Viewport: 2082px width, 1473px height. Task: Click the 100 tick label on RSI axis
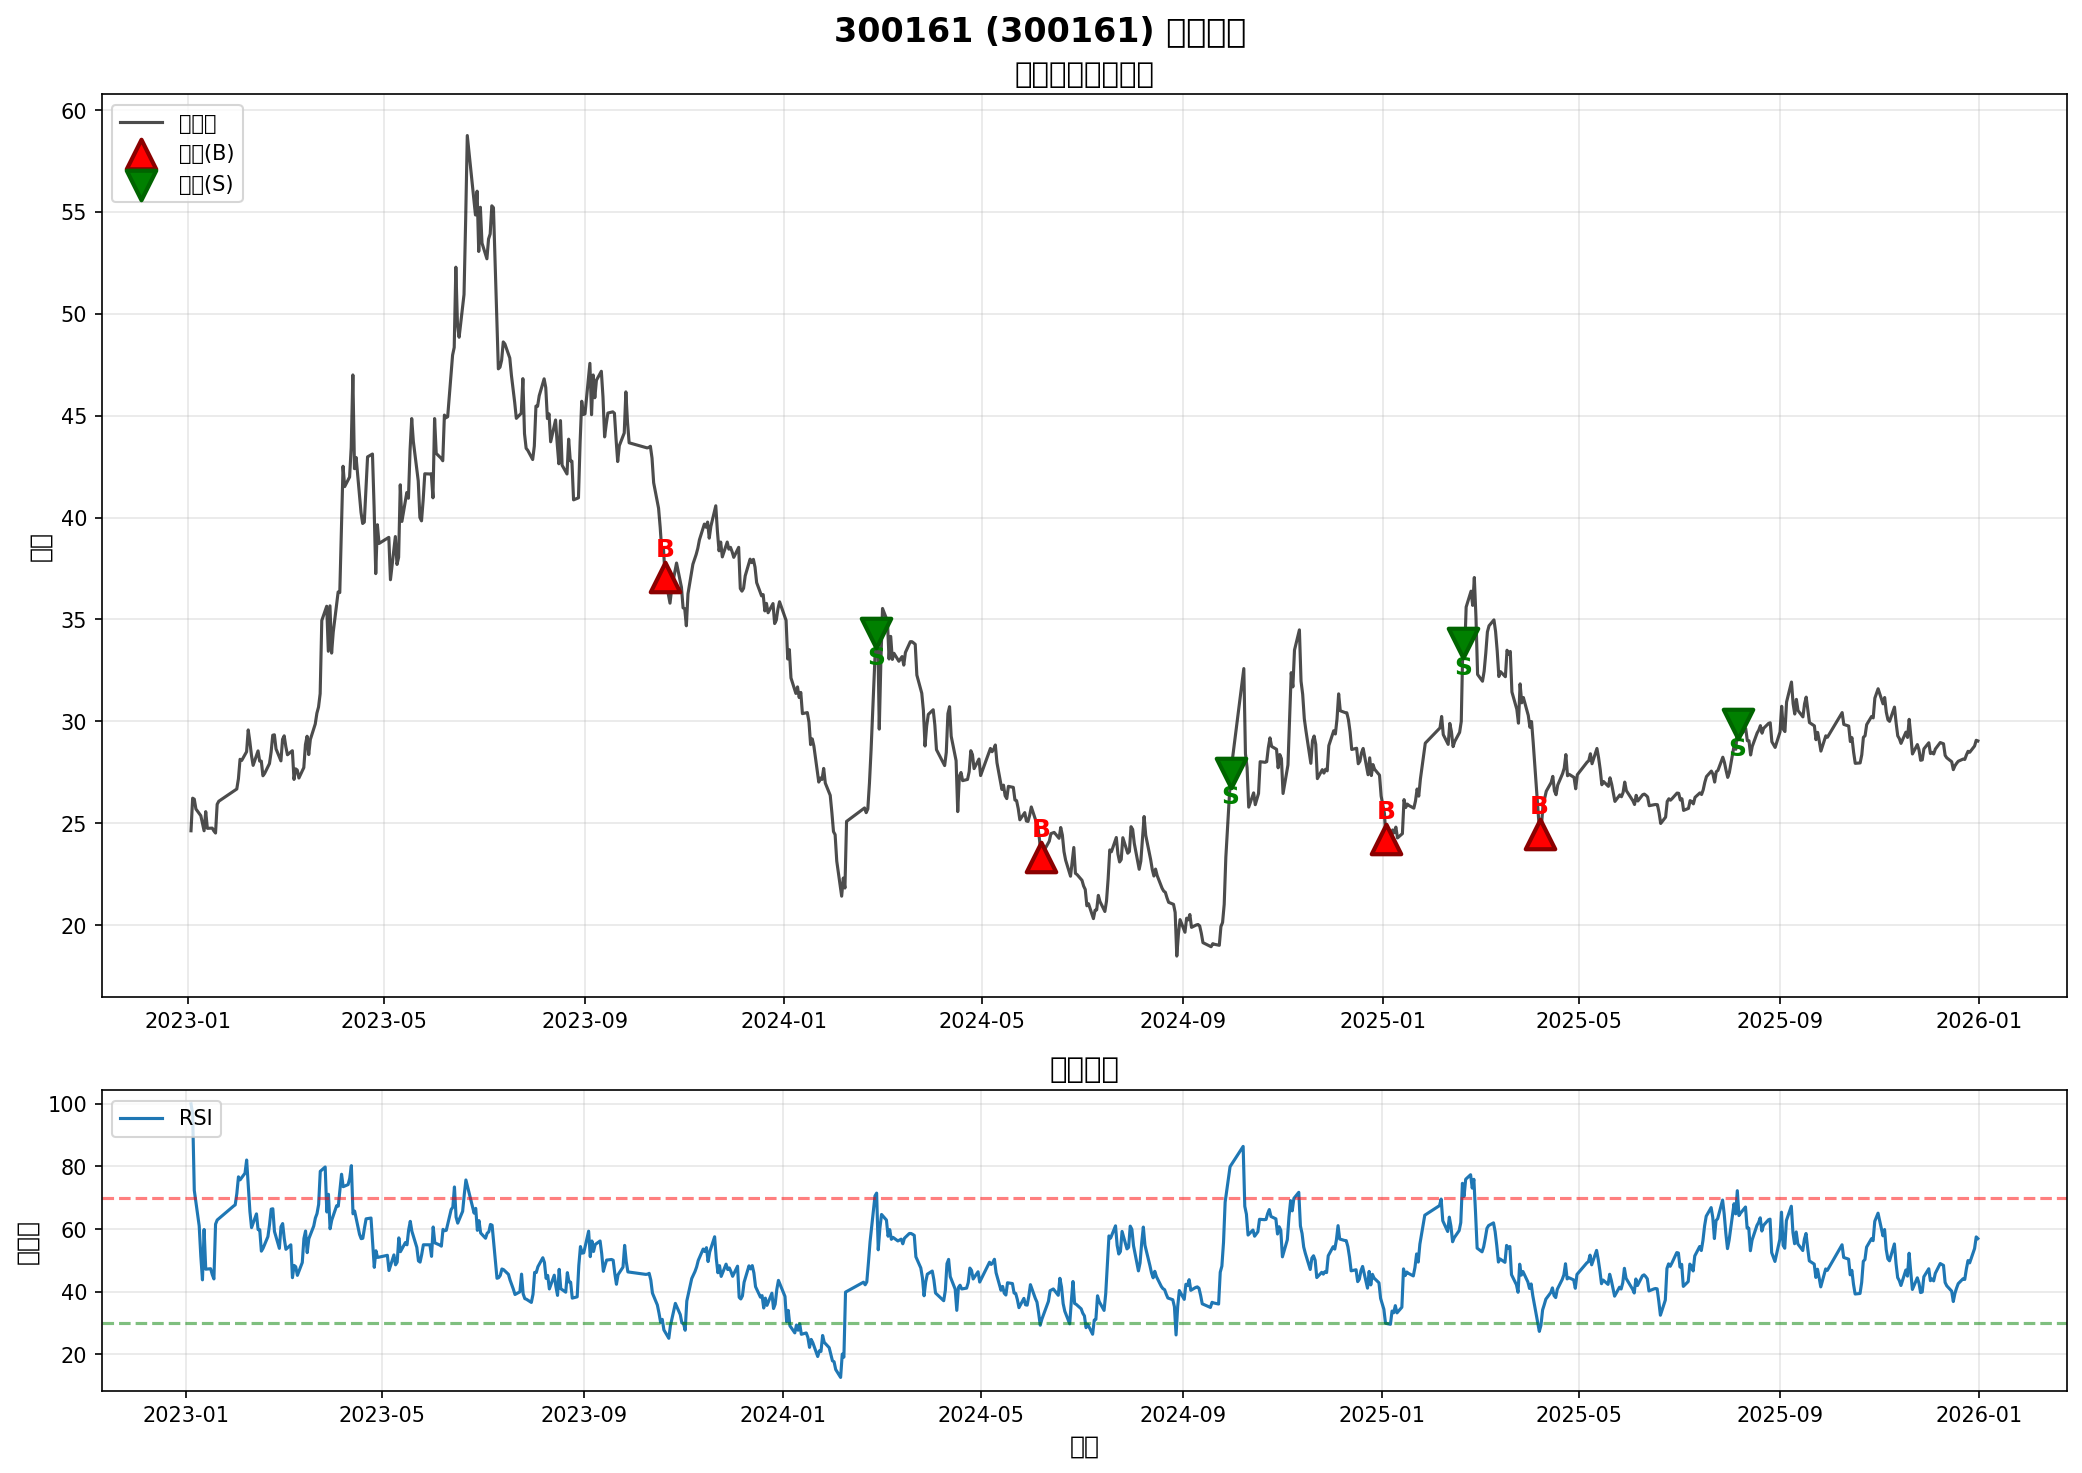(68, 1104)
